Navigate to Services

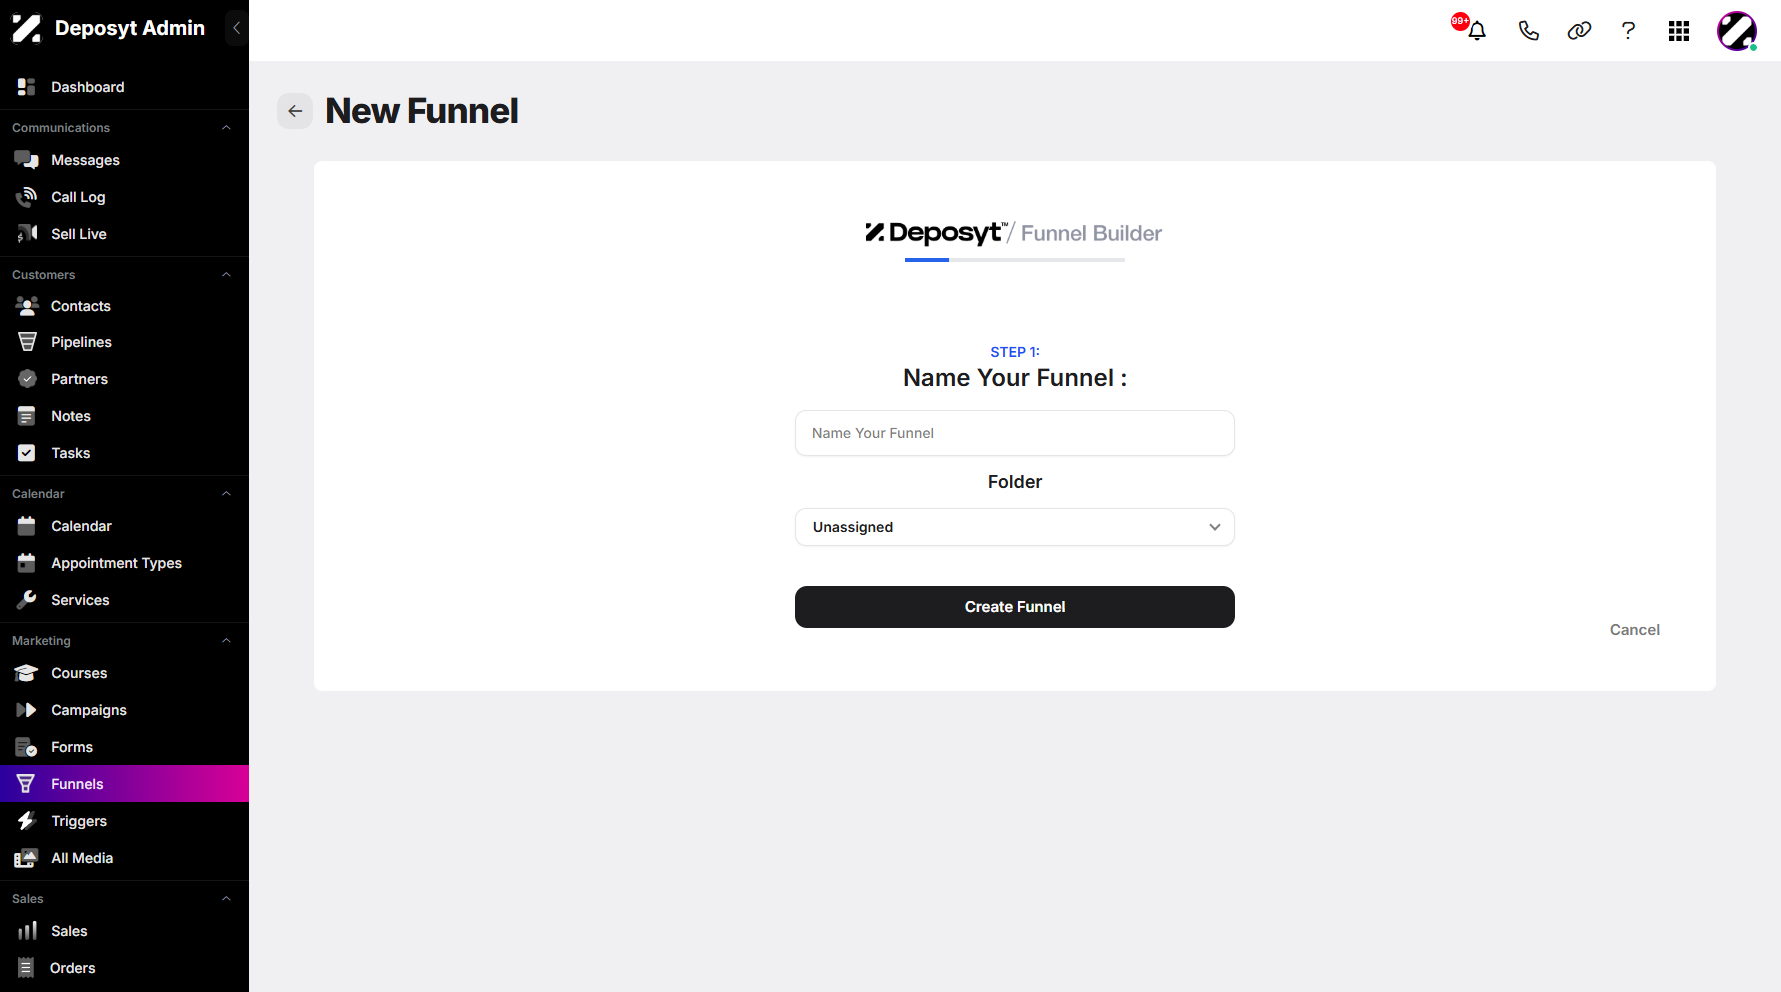click(124, 600)
